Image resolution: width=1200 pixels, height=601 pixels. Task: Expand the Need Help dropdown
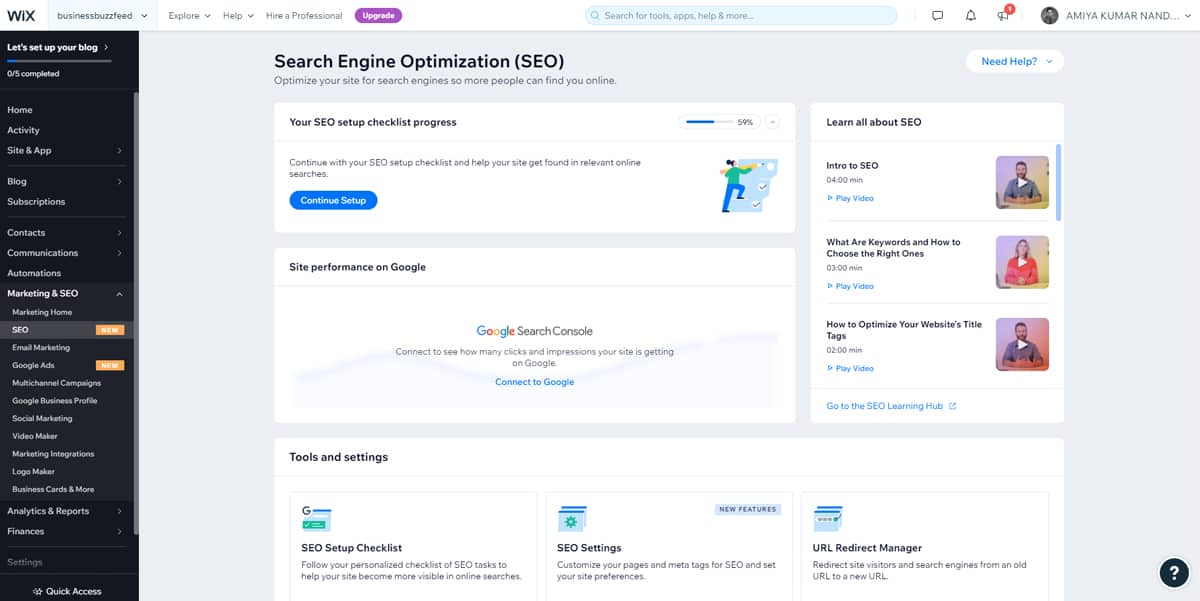click(x=1015, y=61)
